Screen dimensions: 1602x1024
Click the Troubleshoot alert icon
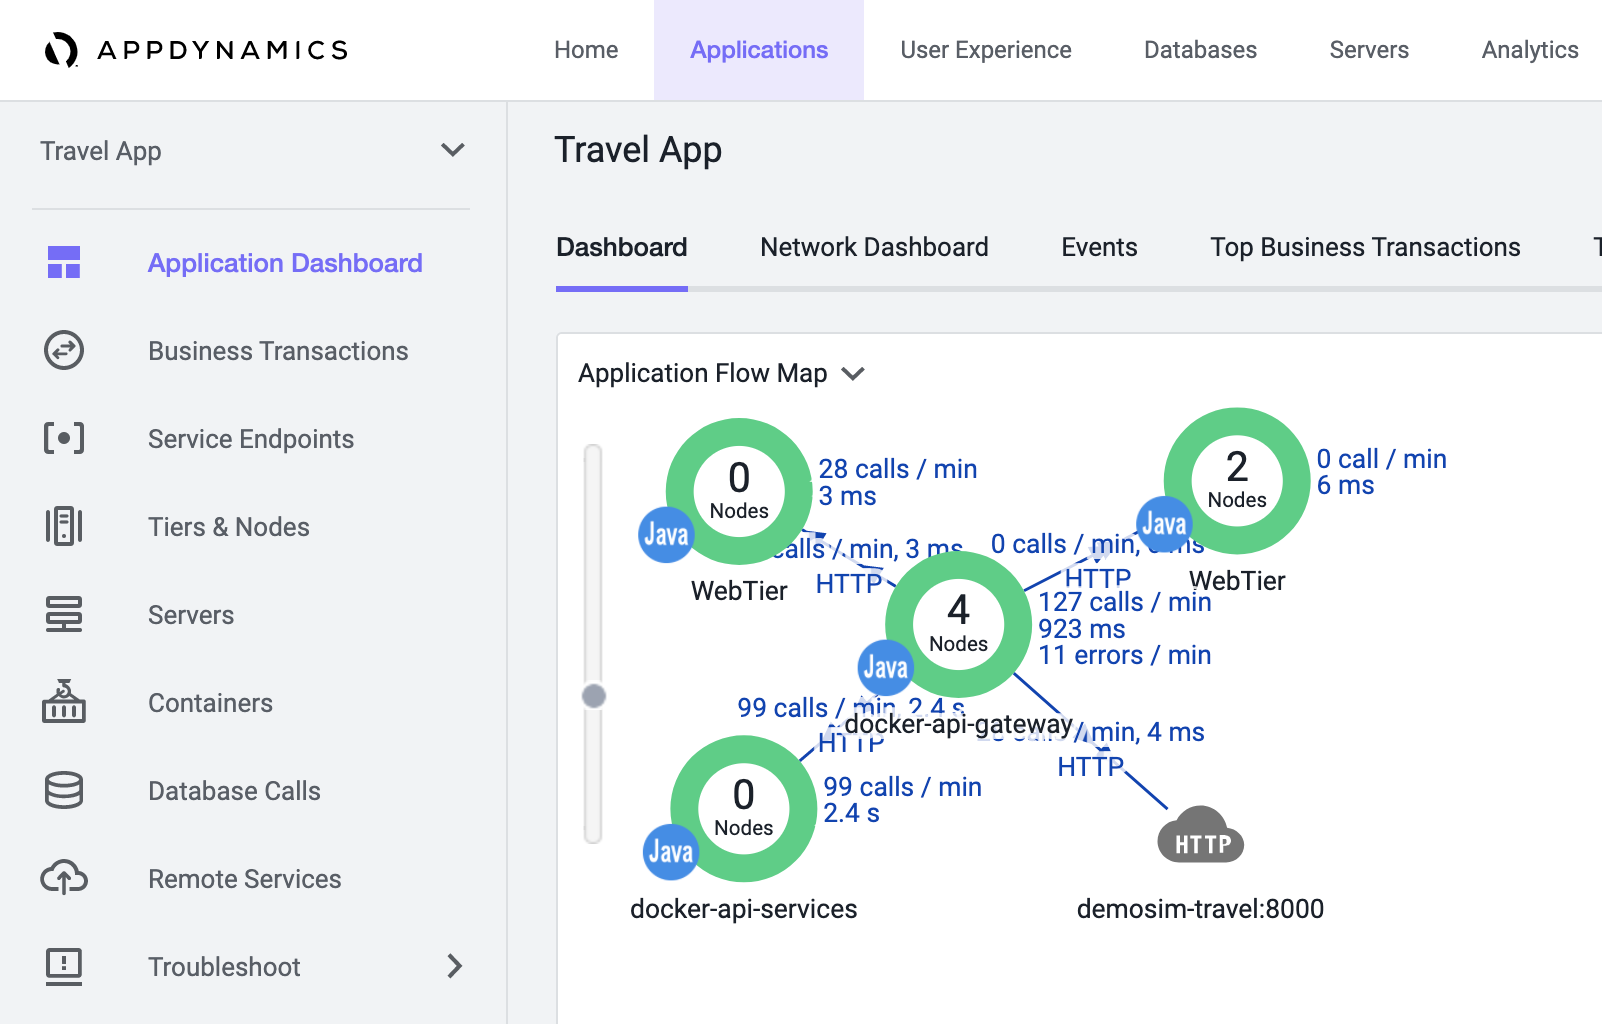(x=64, y=966)
